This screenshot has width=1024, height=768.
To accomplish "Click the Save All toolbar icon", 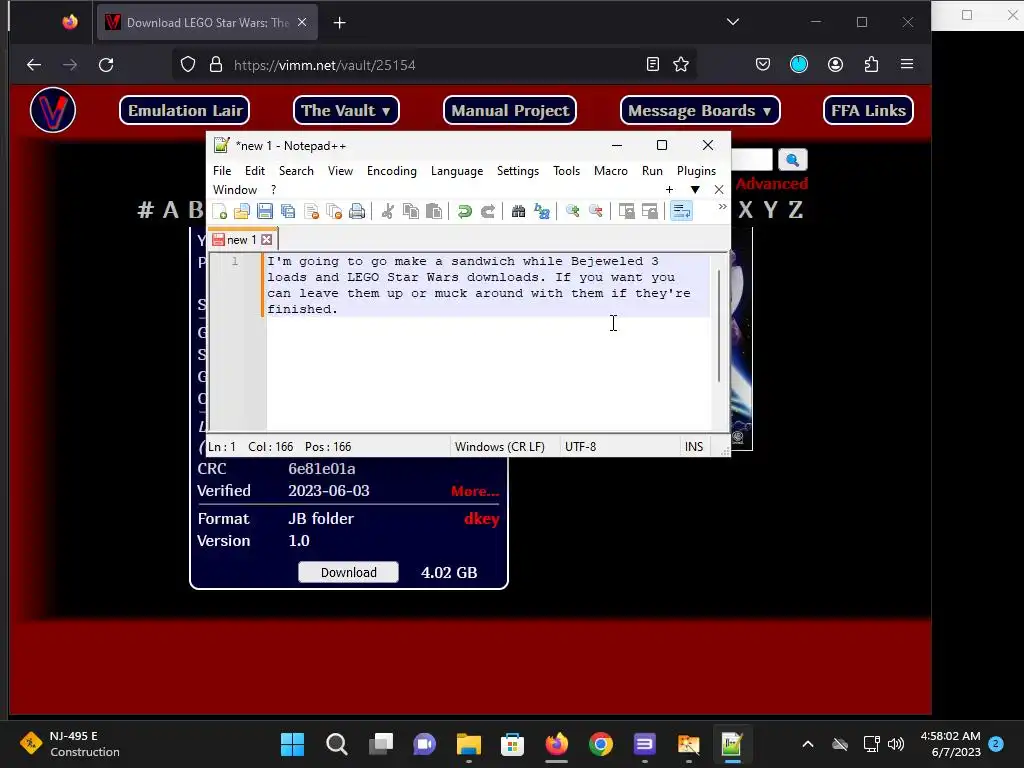I will coord(287,212).
